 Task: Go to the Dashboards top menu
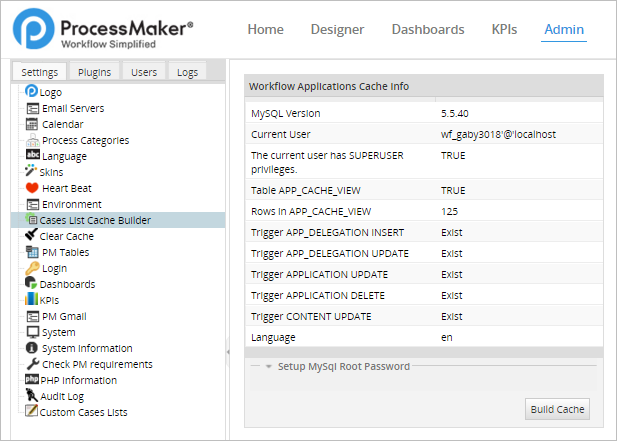pos(428,30)
